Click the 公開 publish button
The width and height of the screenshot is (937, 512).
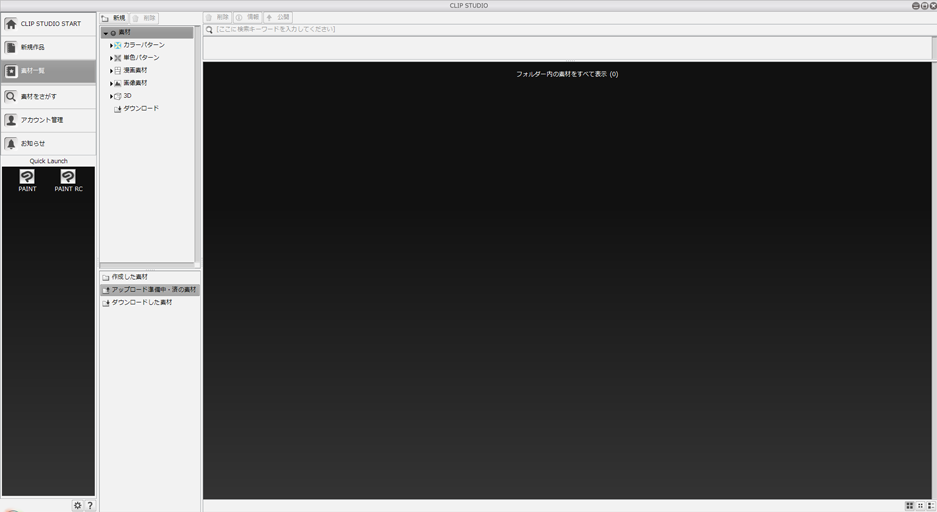(278, 17)
